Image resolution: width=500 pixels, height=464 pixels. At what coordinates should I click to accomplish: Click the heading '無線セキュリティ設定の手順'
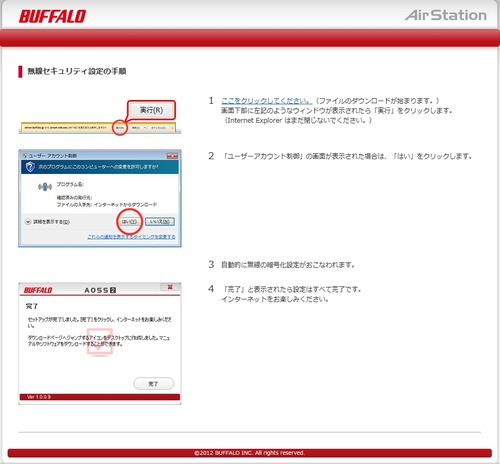(77, 71)
